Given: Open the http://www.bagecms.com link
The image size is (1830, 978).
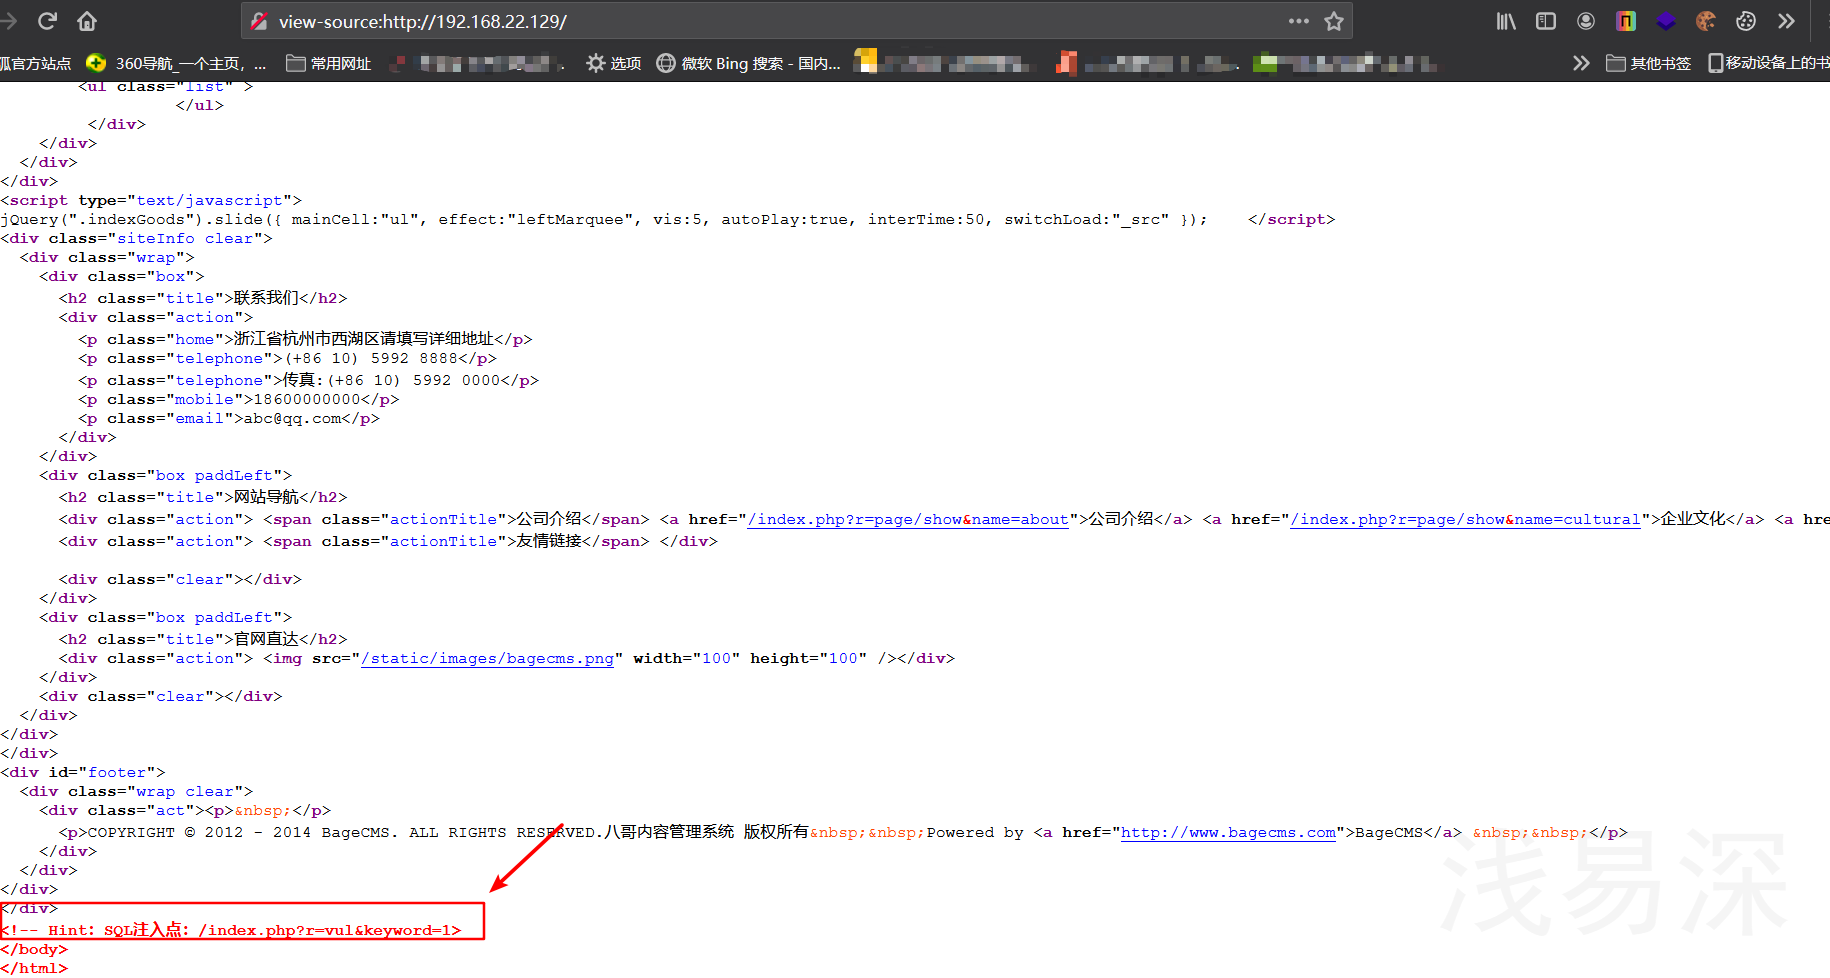Looking at the screenshot, I should (1228, 832).
